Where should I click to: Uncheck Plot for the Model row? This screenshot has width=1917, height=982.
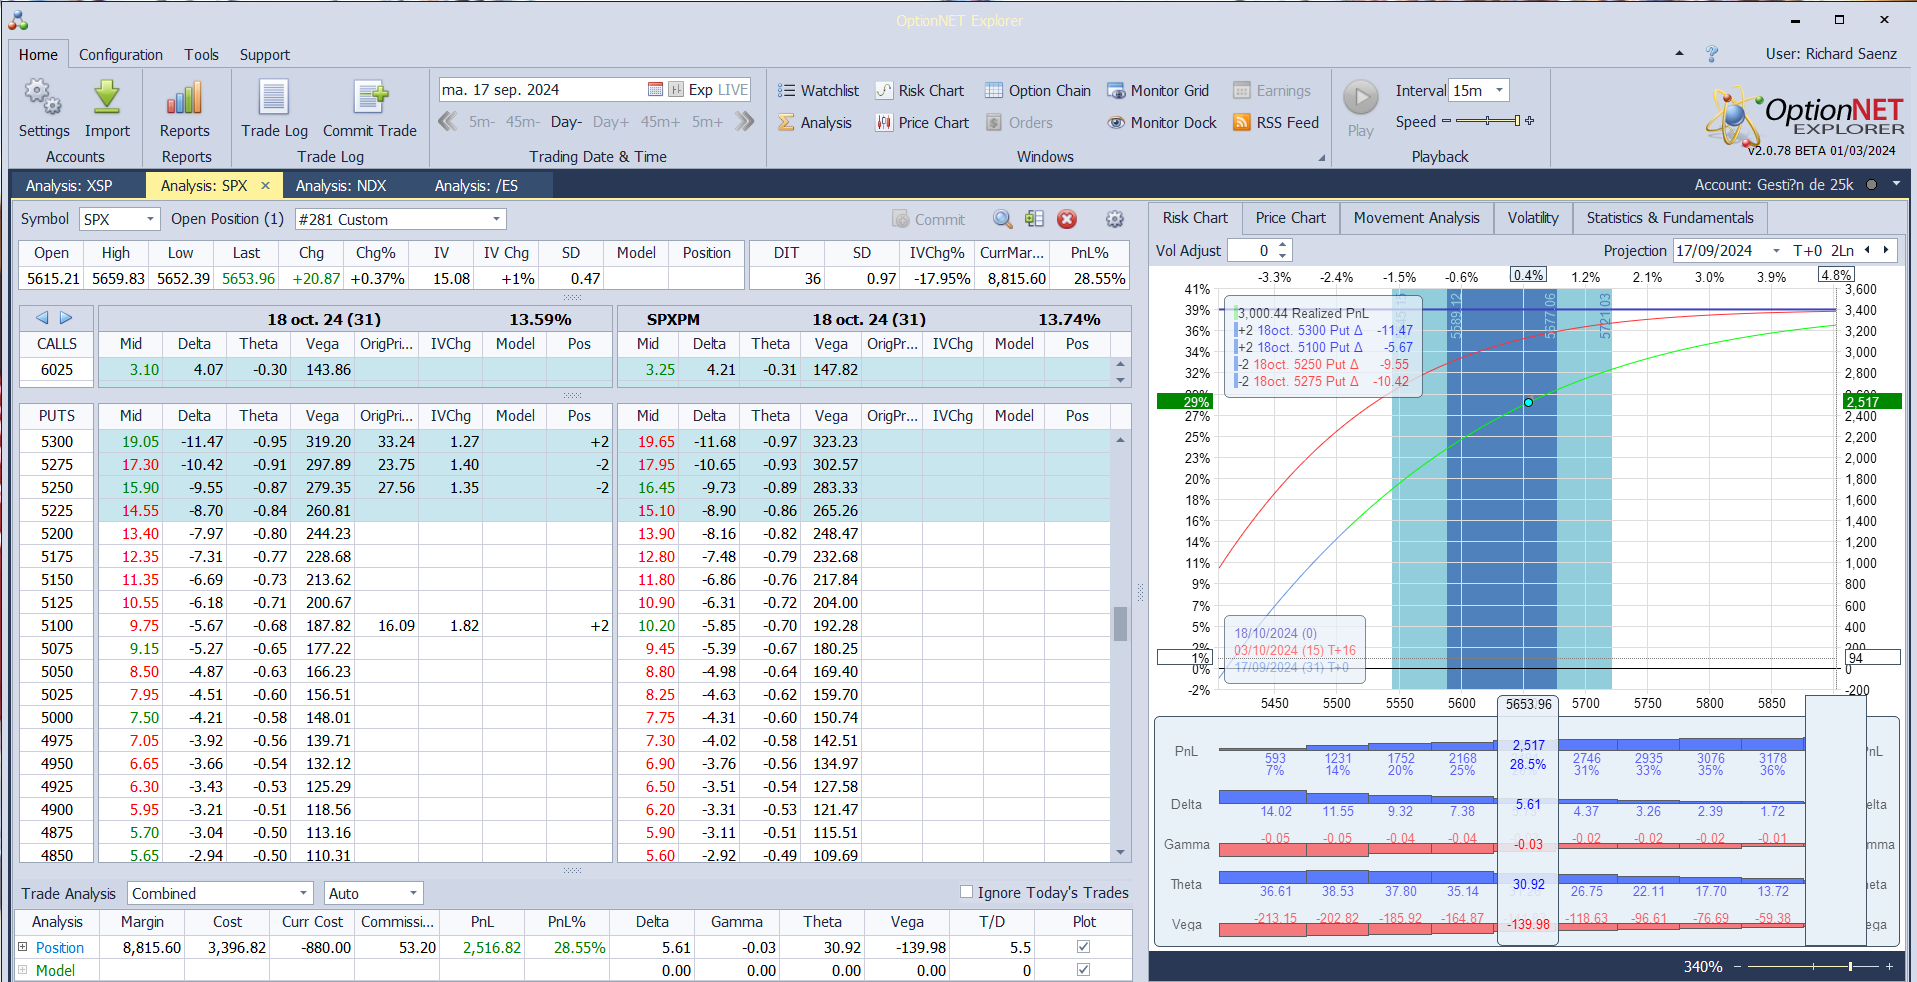click(x=1083, y=970)
